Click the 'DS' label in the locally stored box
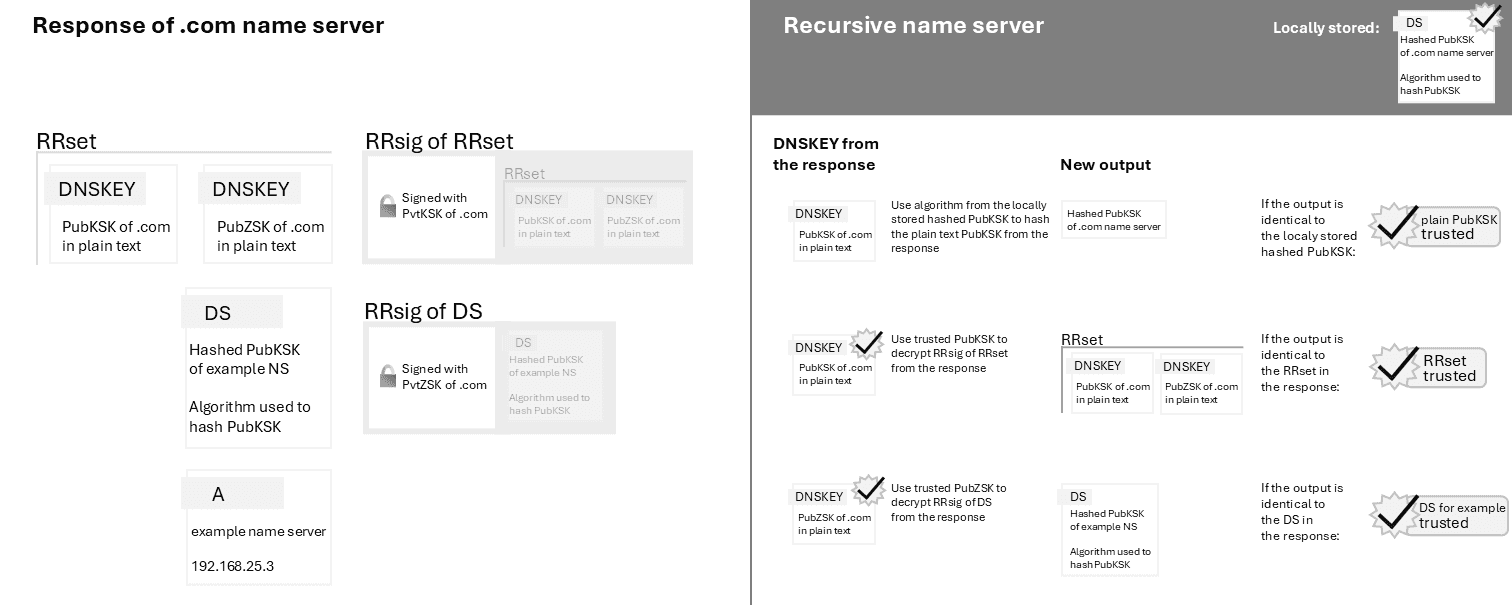The width and height of the screenshot is (1512, 605). (x=1413, y=23)
